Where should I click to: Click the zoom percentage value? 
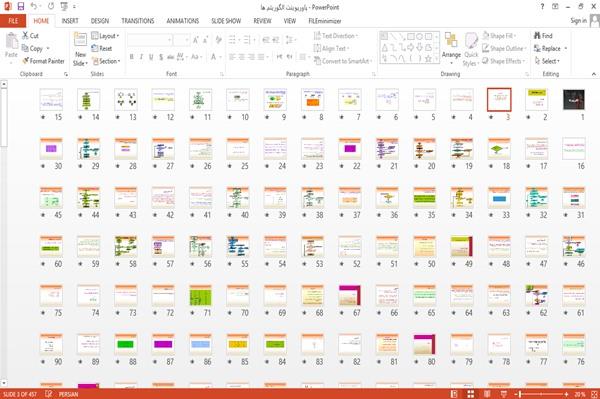pos(580,394)
